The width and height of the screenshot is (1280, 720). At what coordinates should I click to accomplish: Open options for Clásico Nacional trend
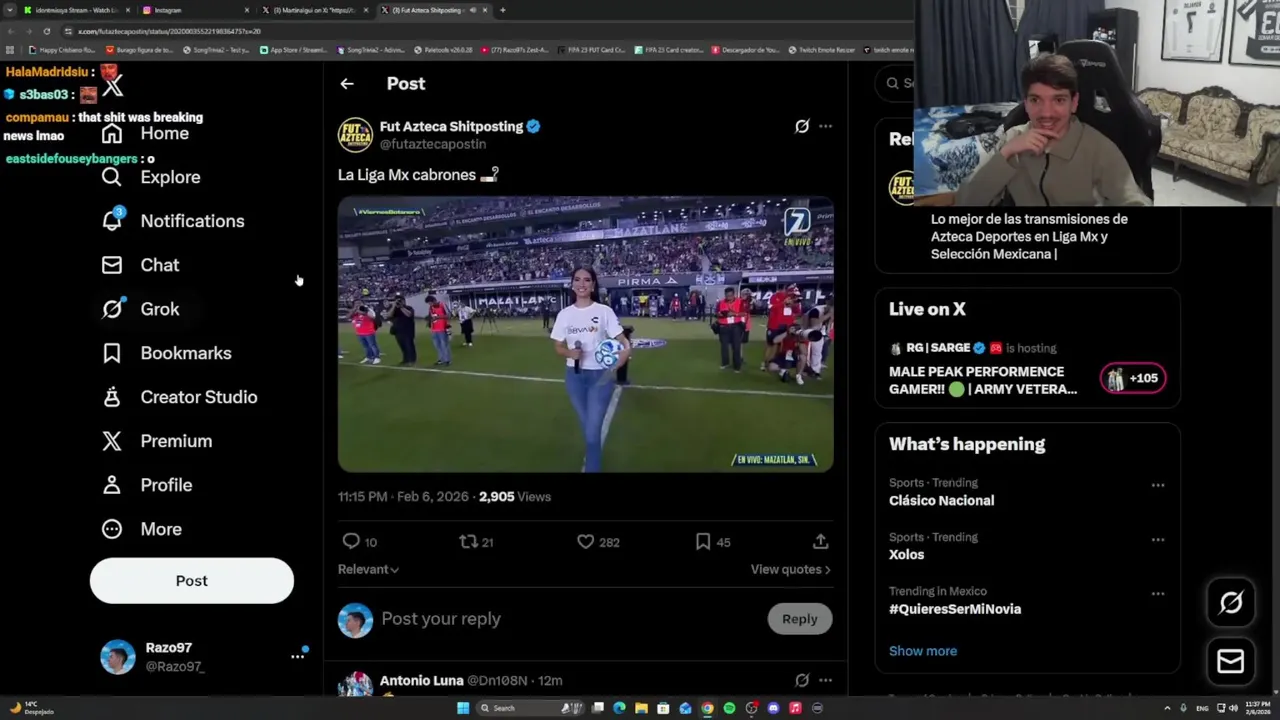coord(1158,485)
